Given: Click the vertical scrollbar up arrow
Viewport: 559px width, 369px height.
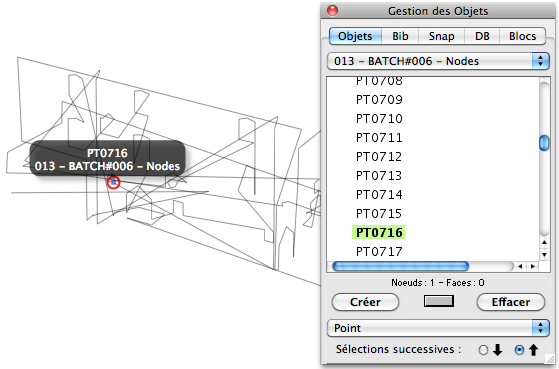Looking at the screenshot, I should 544,242.
